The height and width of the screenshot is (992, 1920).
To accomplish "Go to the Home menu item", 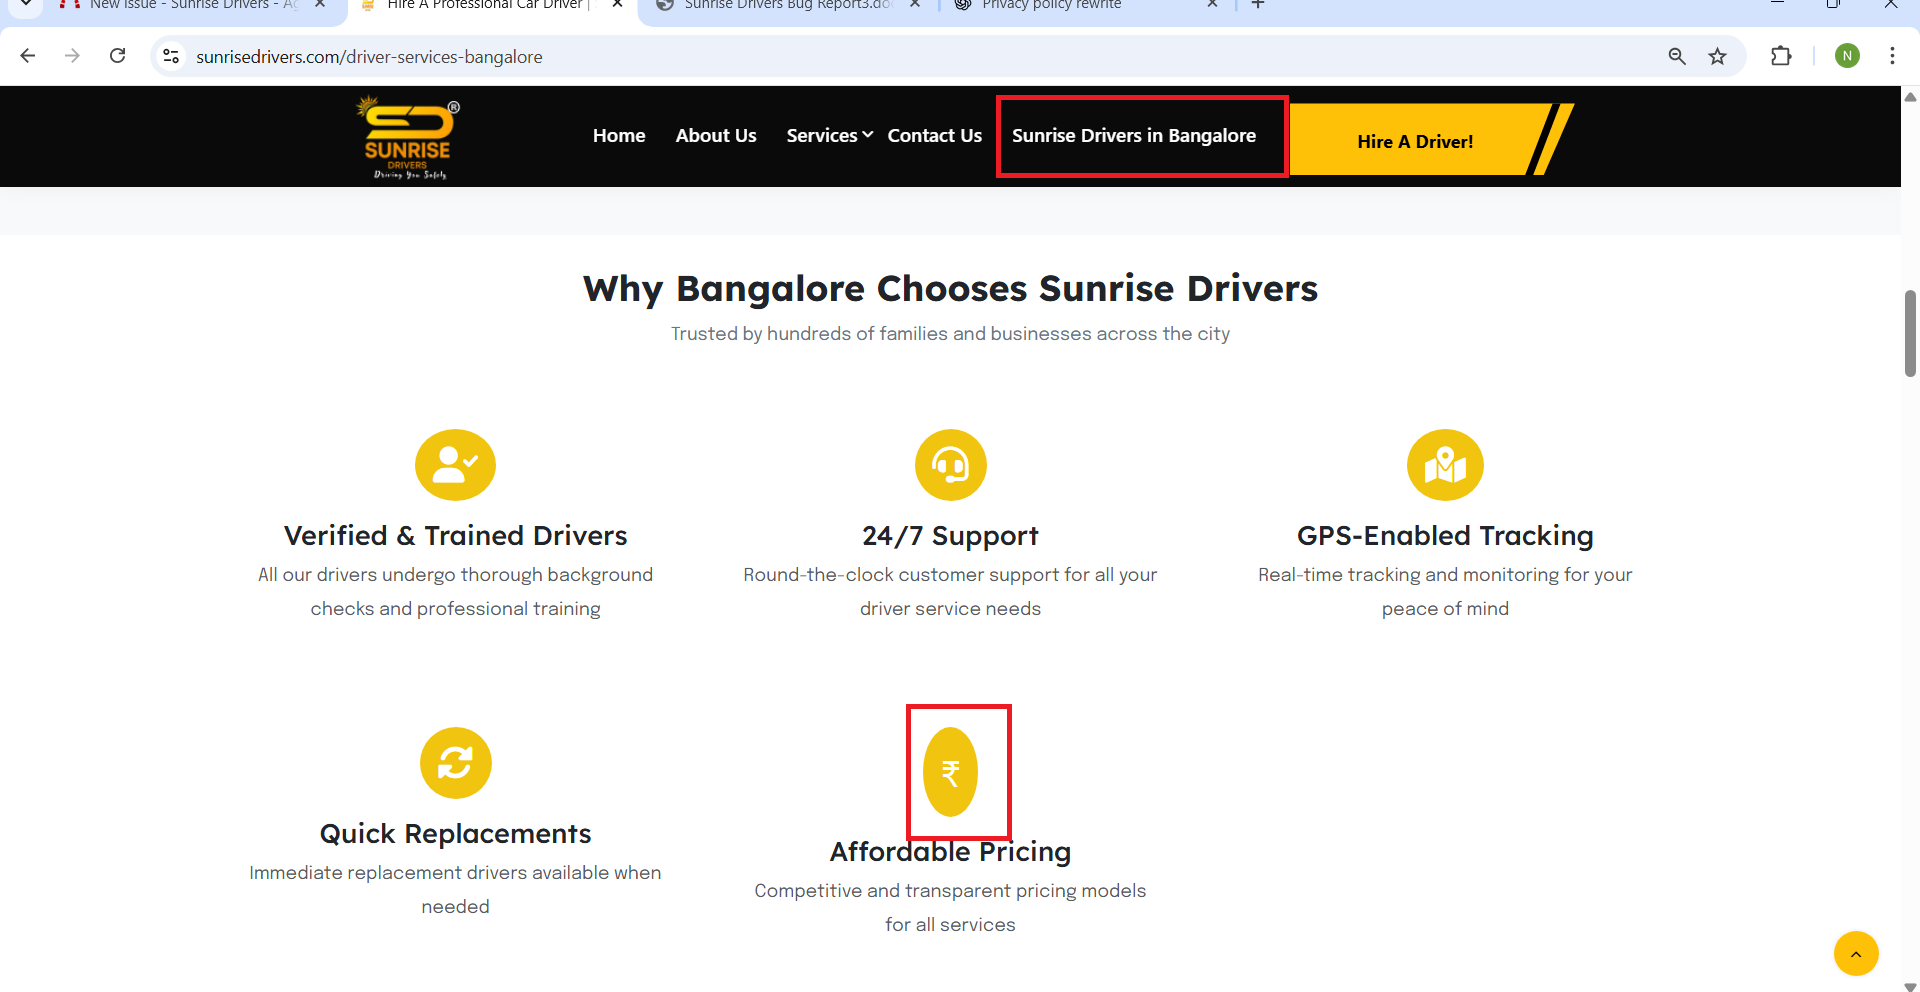I will pyautogui.click(x=619, y=136).
